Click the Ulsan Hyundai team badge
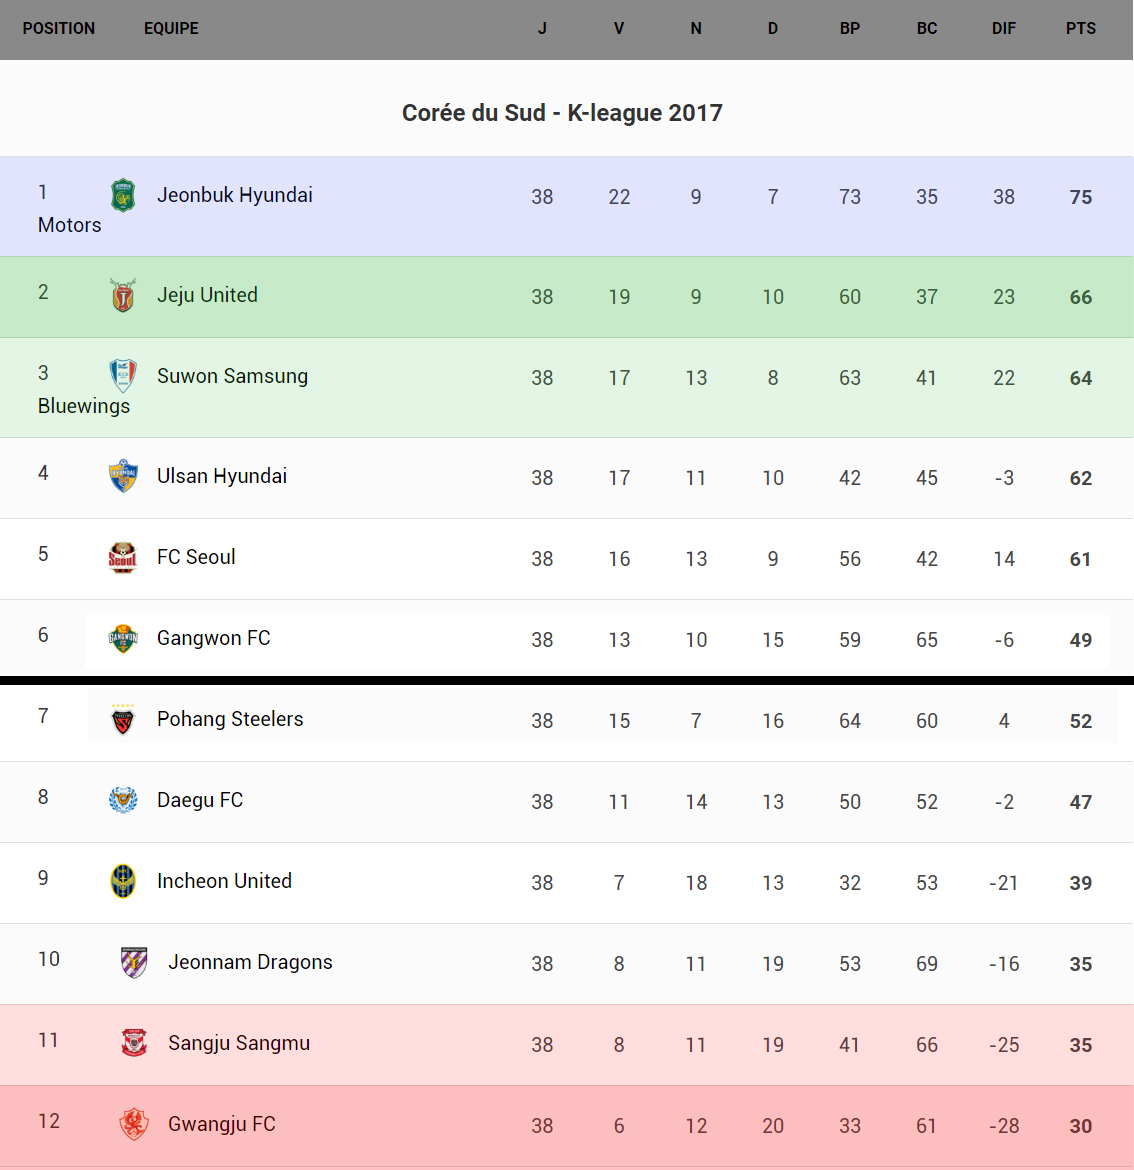1134x1170 pixels. click(123, 476)
